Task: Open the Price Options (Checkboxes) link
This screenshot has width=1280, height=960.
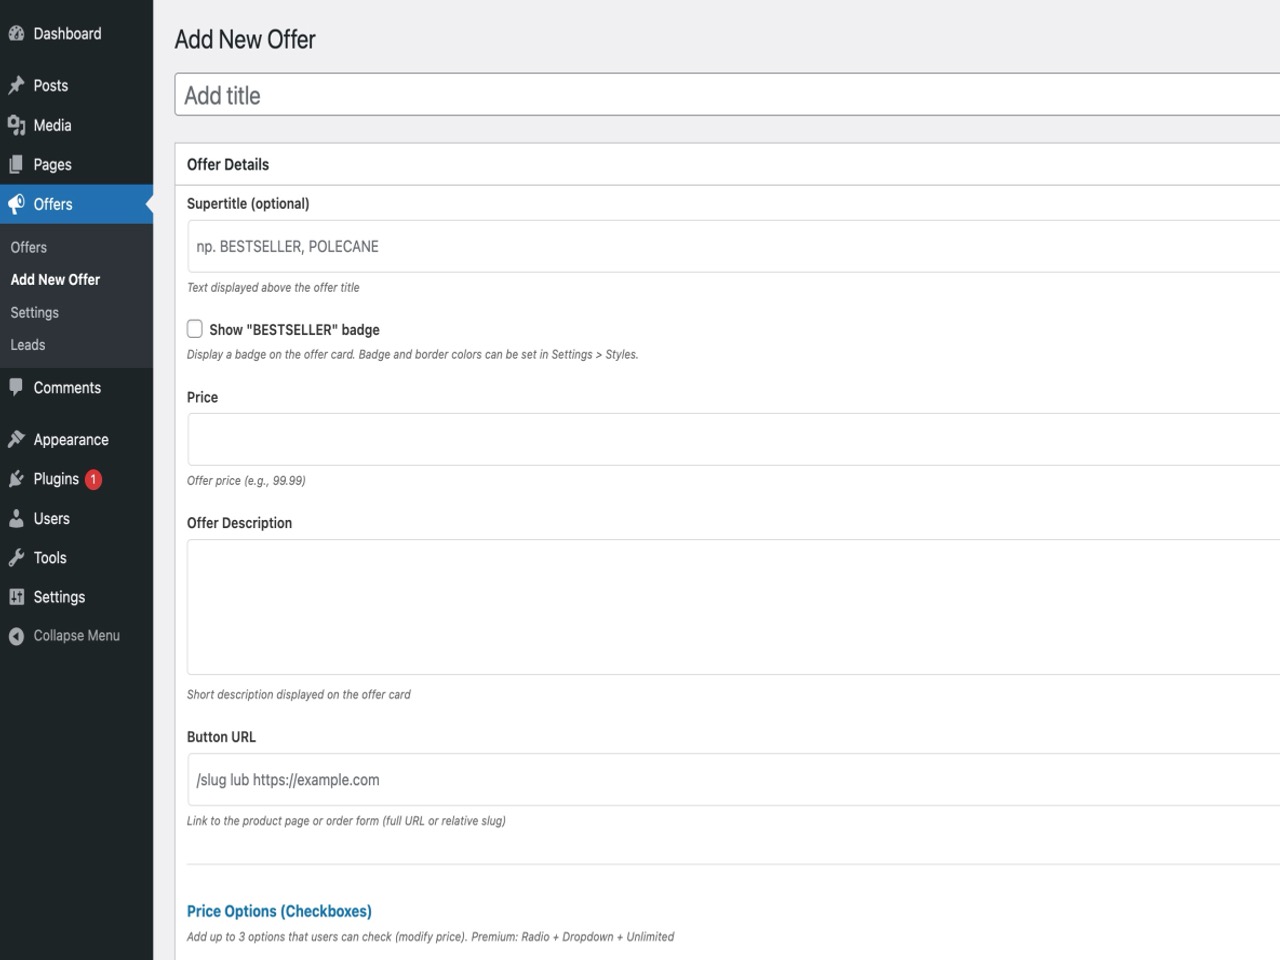Action: 279,911
